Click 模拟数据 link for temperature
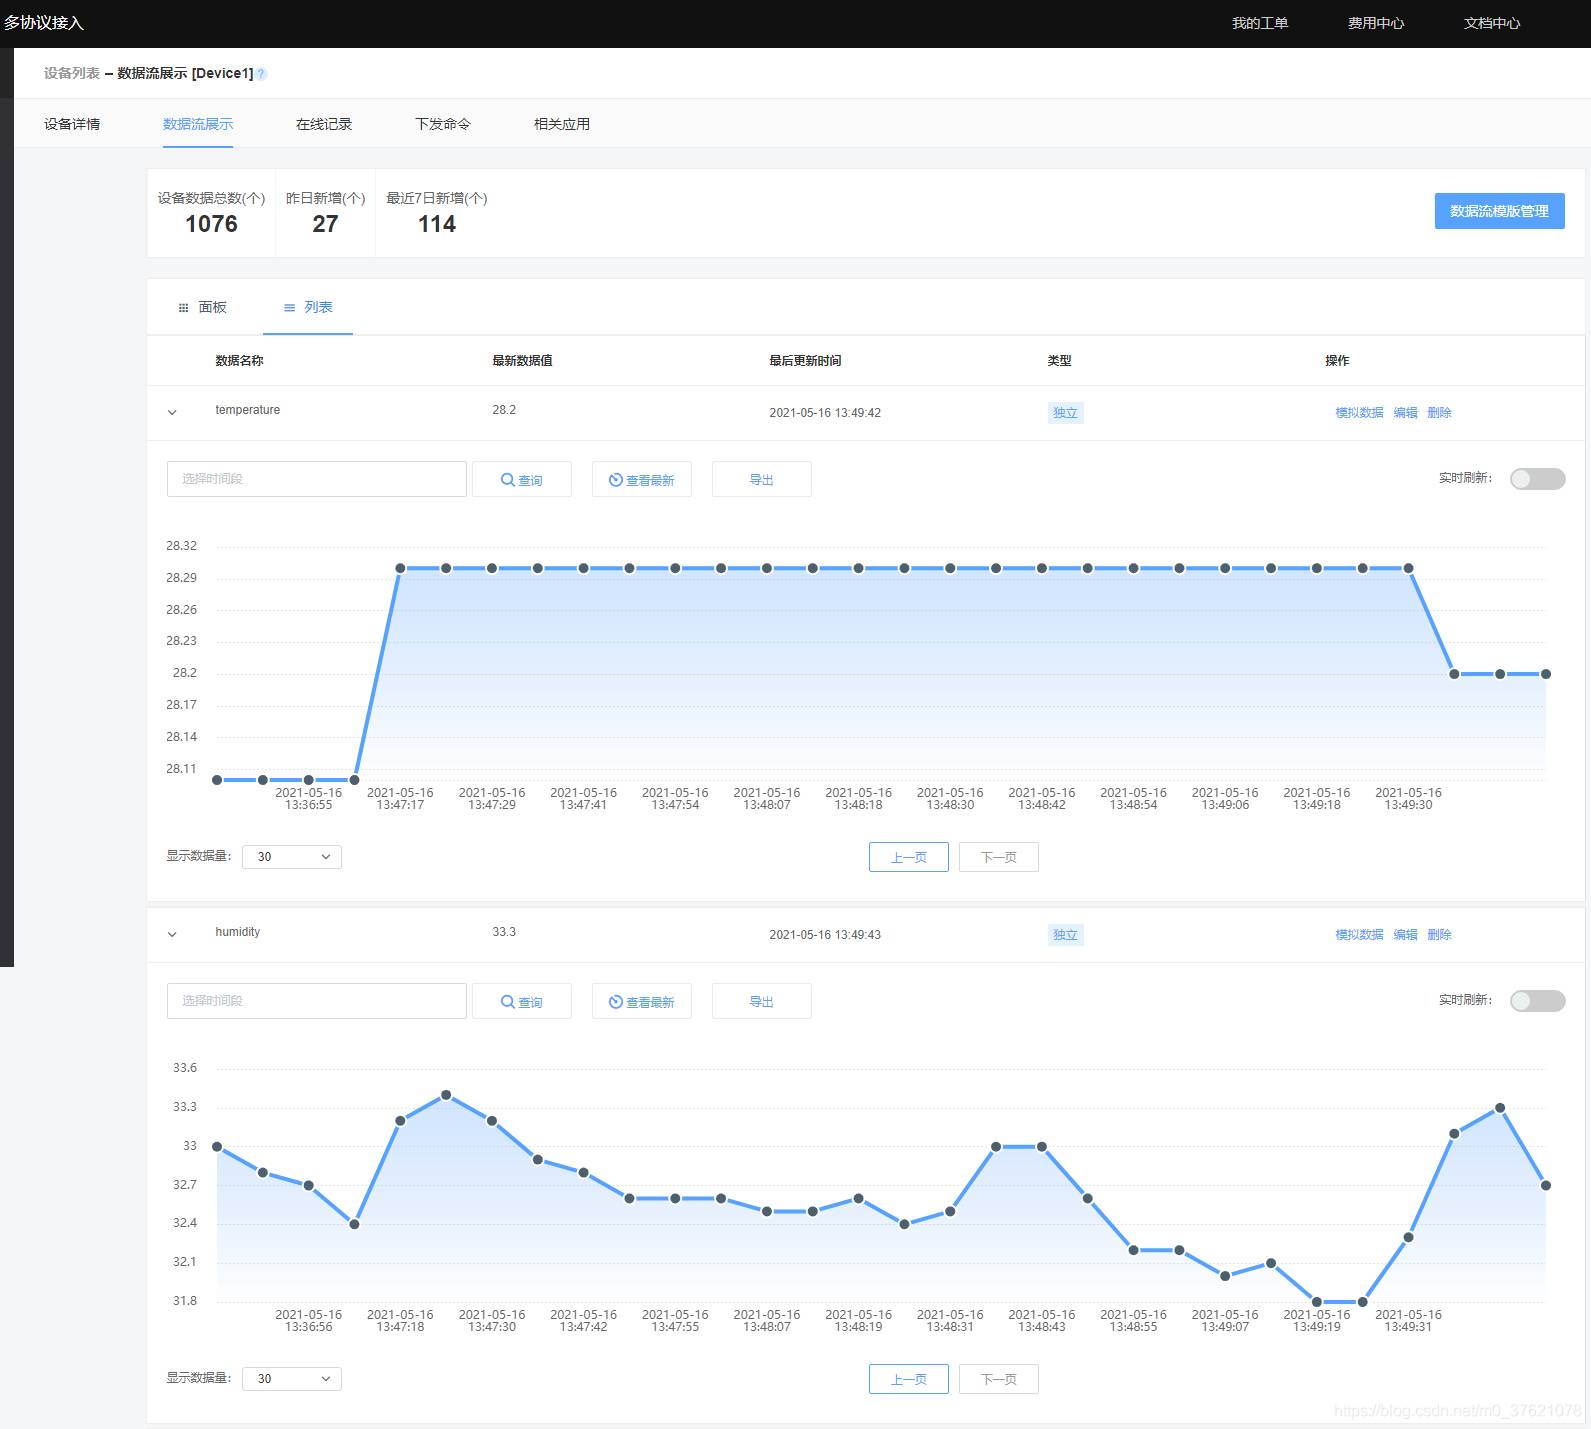This screenshot has height=1429, width=1591. click(1360, 413)
